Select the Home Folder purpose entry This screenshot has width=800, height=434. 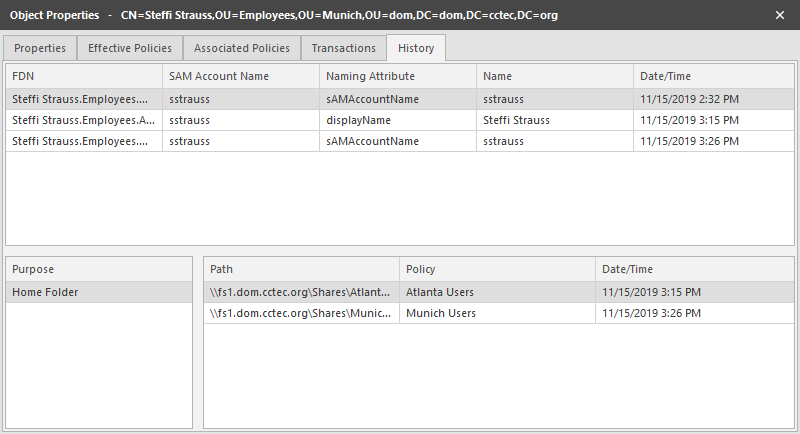point(98,292)
